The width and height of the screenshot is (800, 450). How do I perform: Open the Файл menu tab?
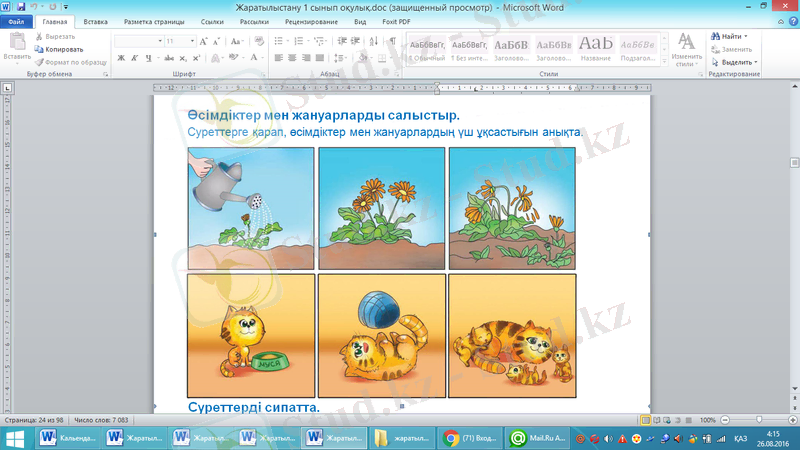(17, 20)
